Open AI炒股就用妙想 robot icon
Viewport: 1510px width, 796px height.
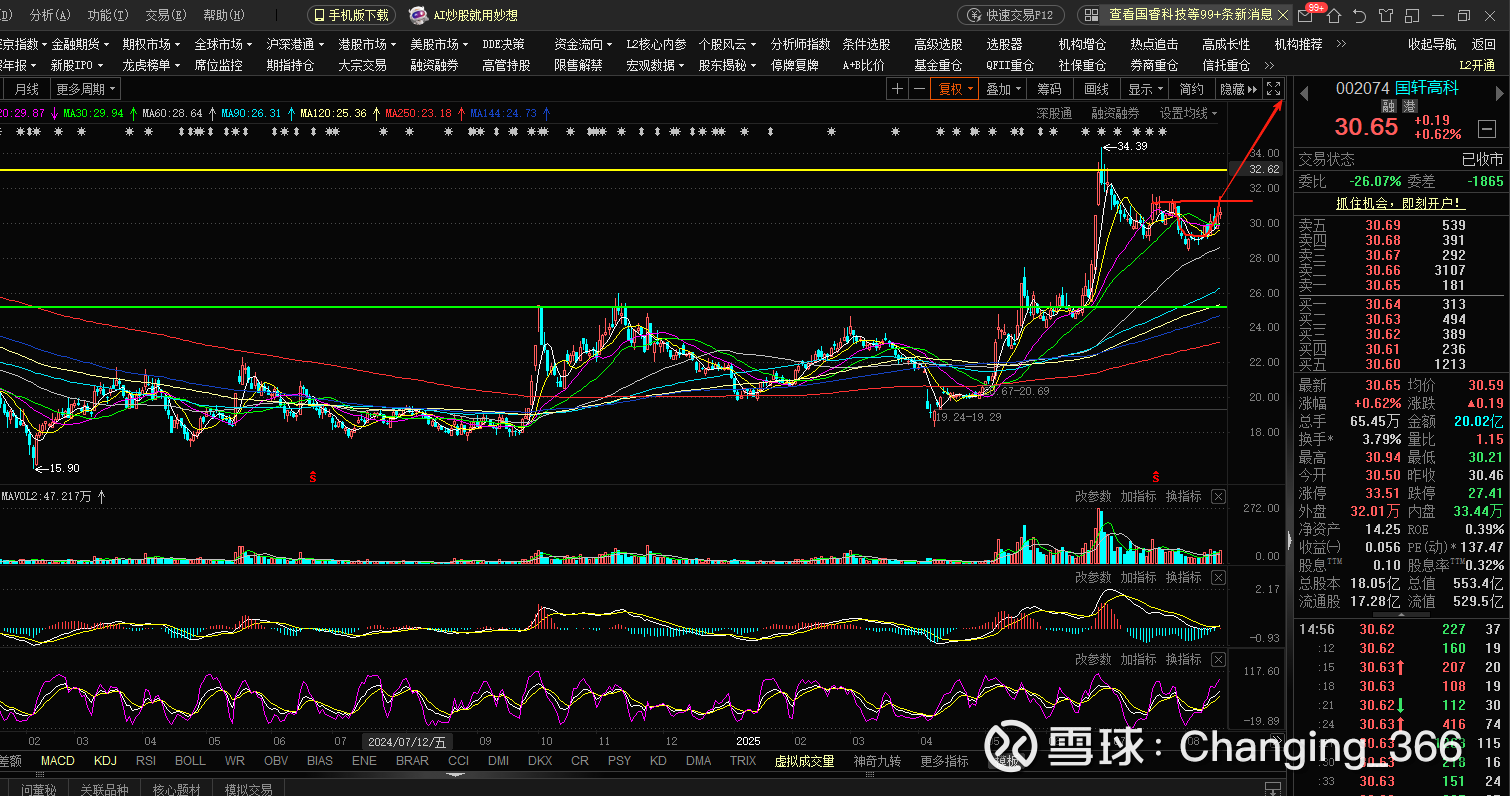[x=418, y=15]
